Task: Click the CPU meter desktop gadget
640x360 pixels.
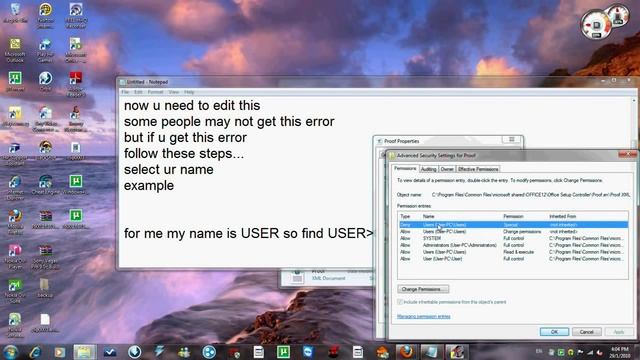Action: [x=596, y=25]
